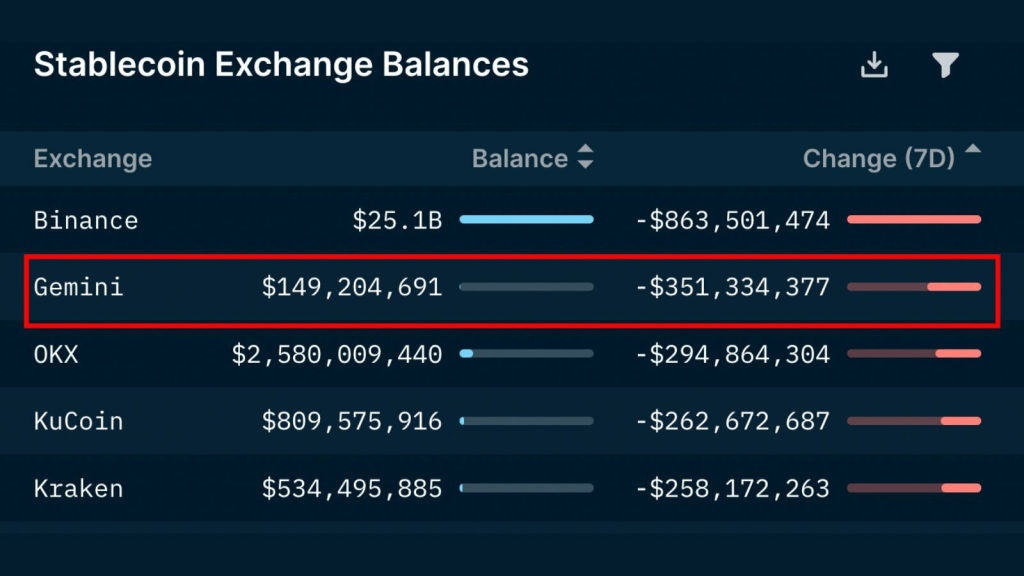The height and width of the screenshot is (576, 1024).
Task: Select the KuCoin exchange name
Action: (78, 421)
